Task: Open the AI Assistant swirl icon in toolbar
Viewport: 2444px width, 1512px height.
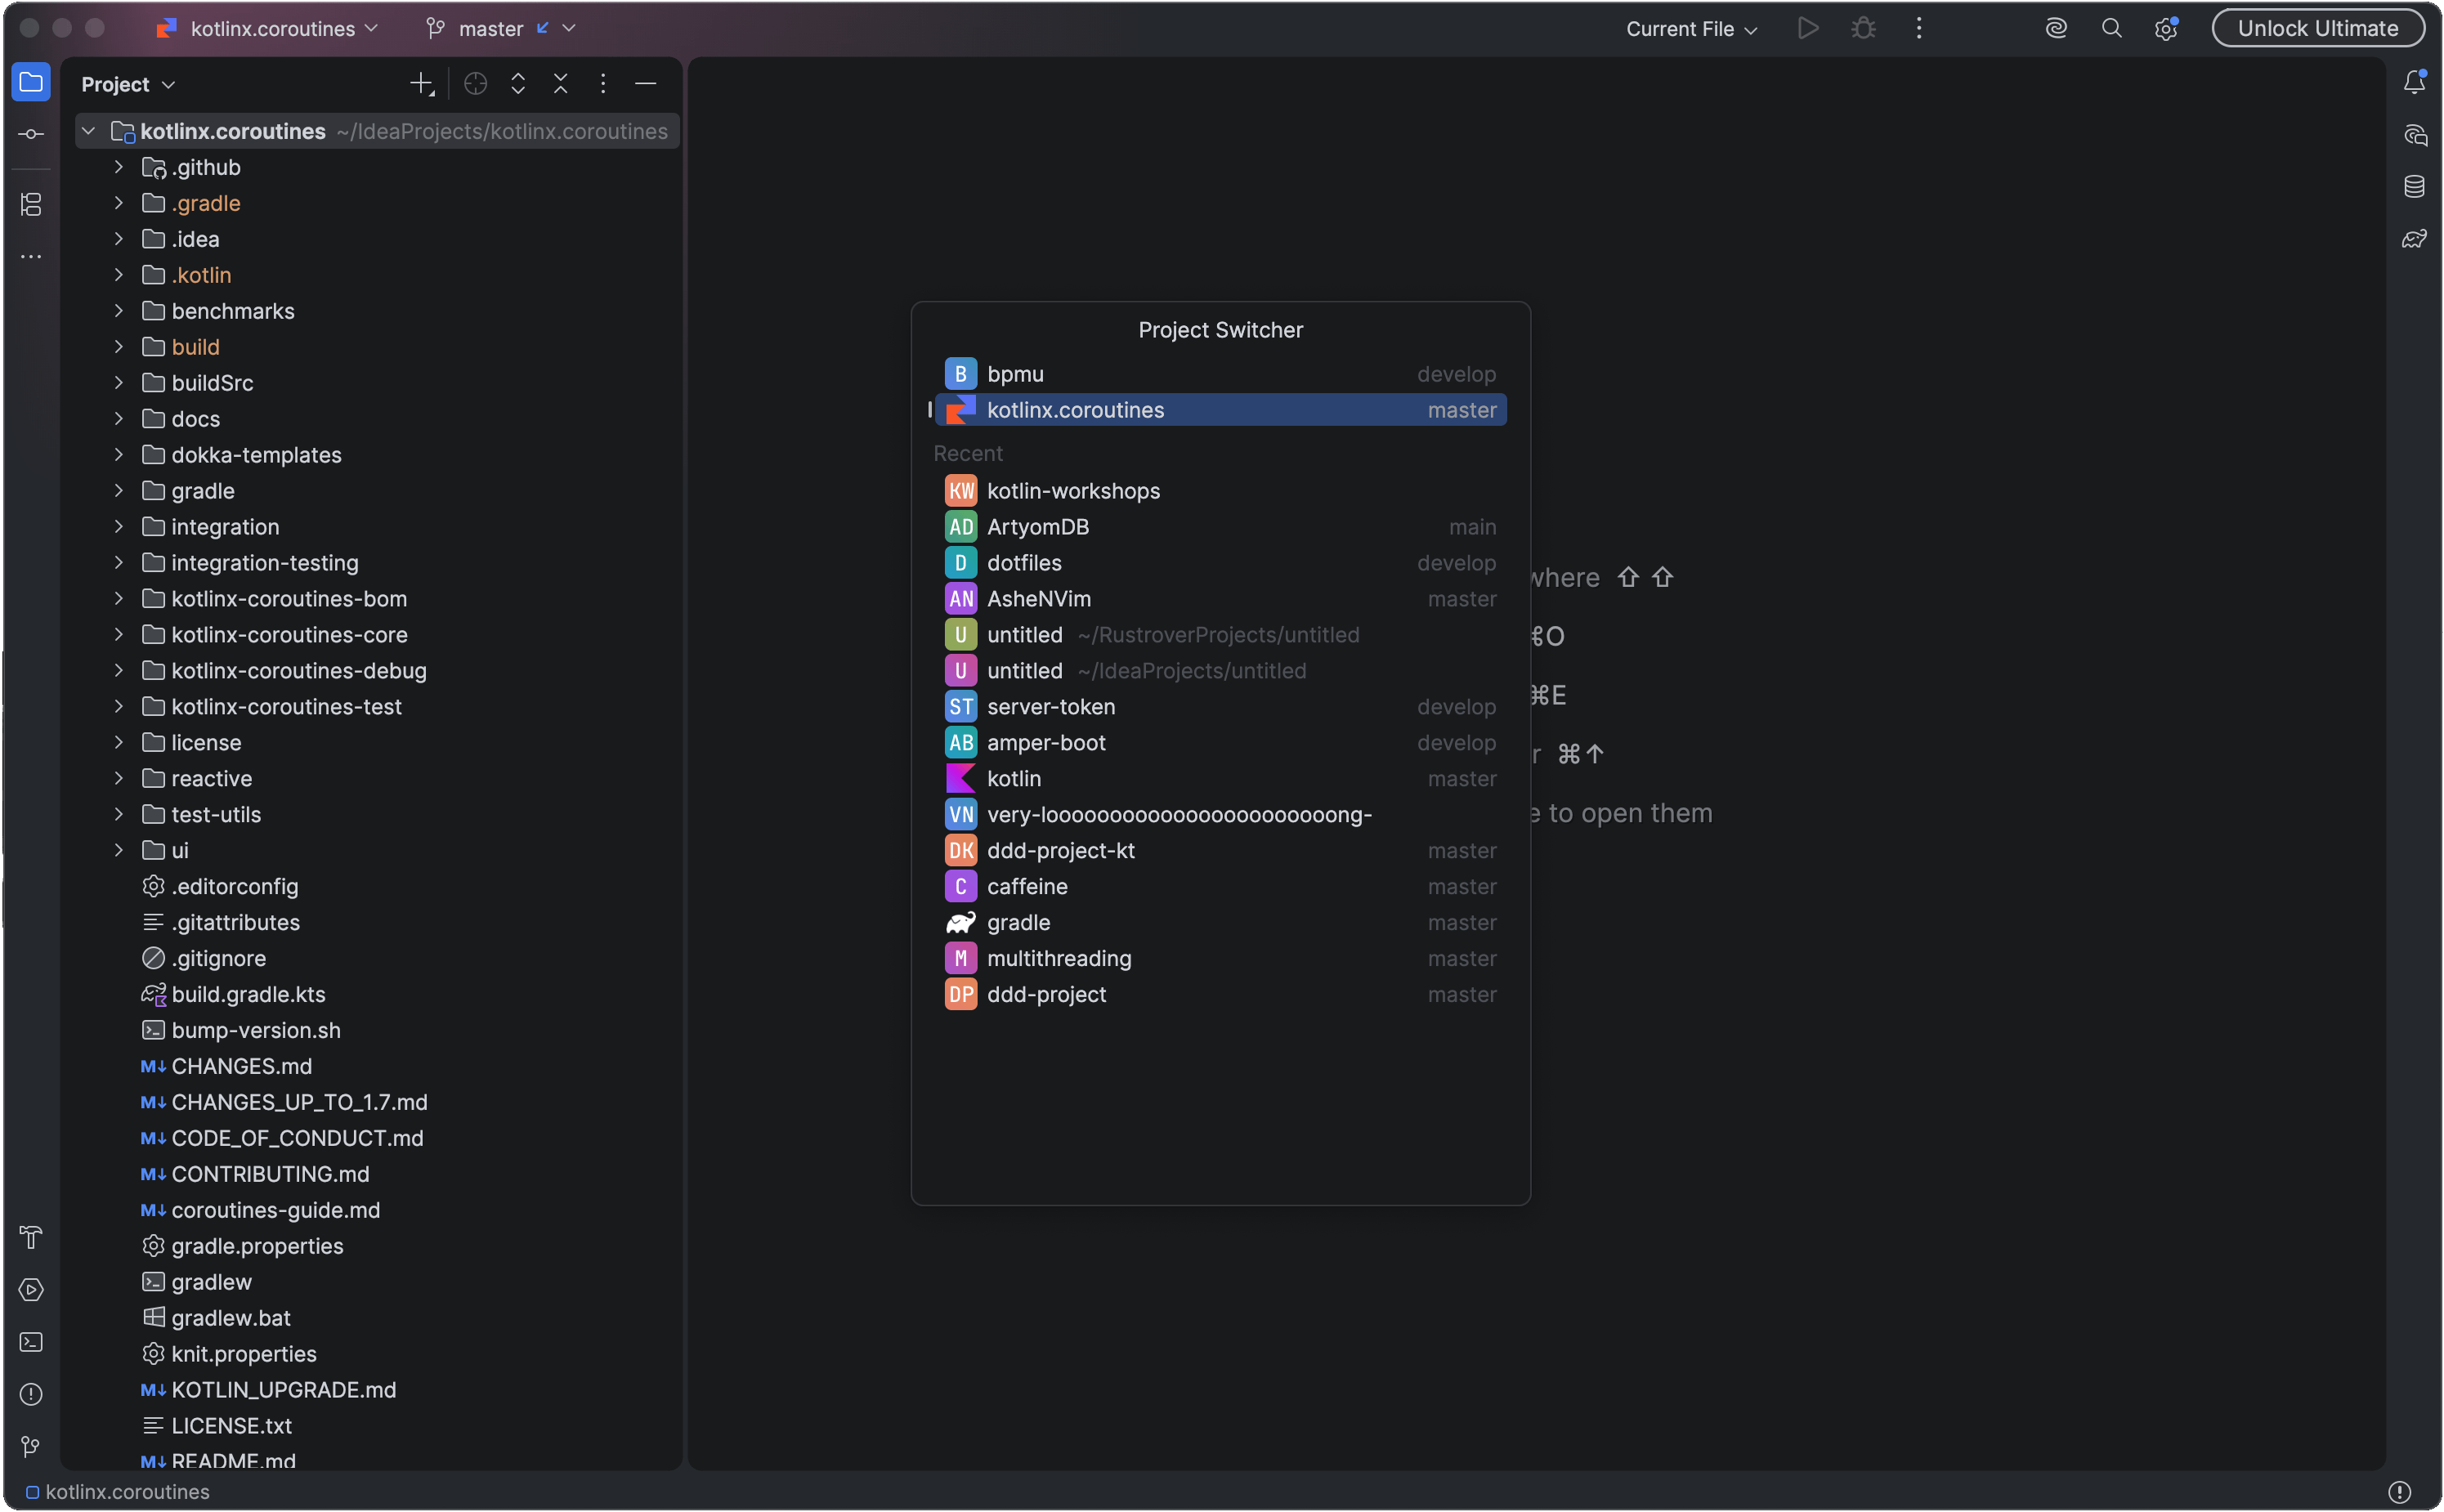Action: click(x=2056, y=28)
